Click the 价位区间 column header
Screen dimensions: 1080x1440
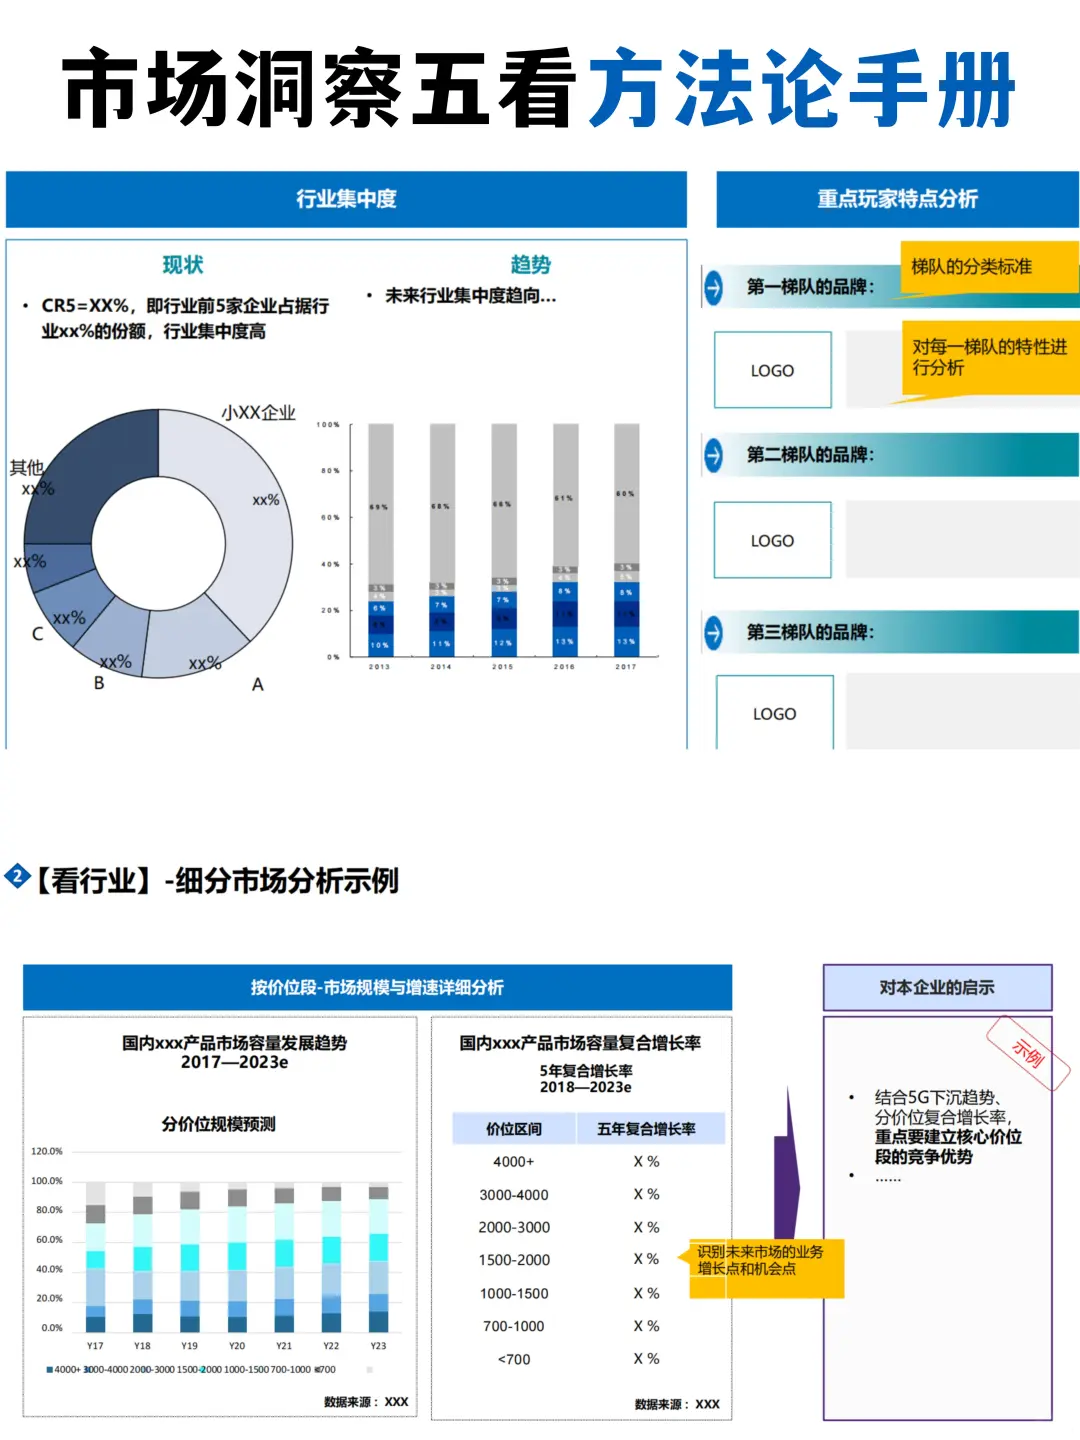[514, 1129]
